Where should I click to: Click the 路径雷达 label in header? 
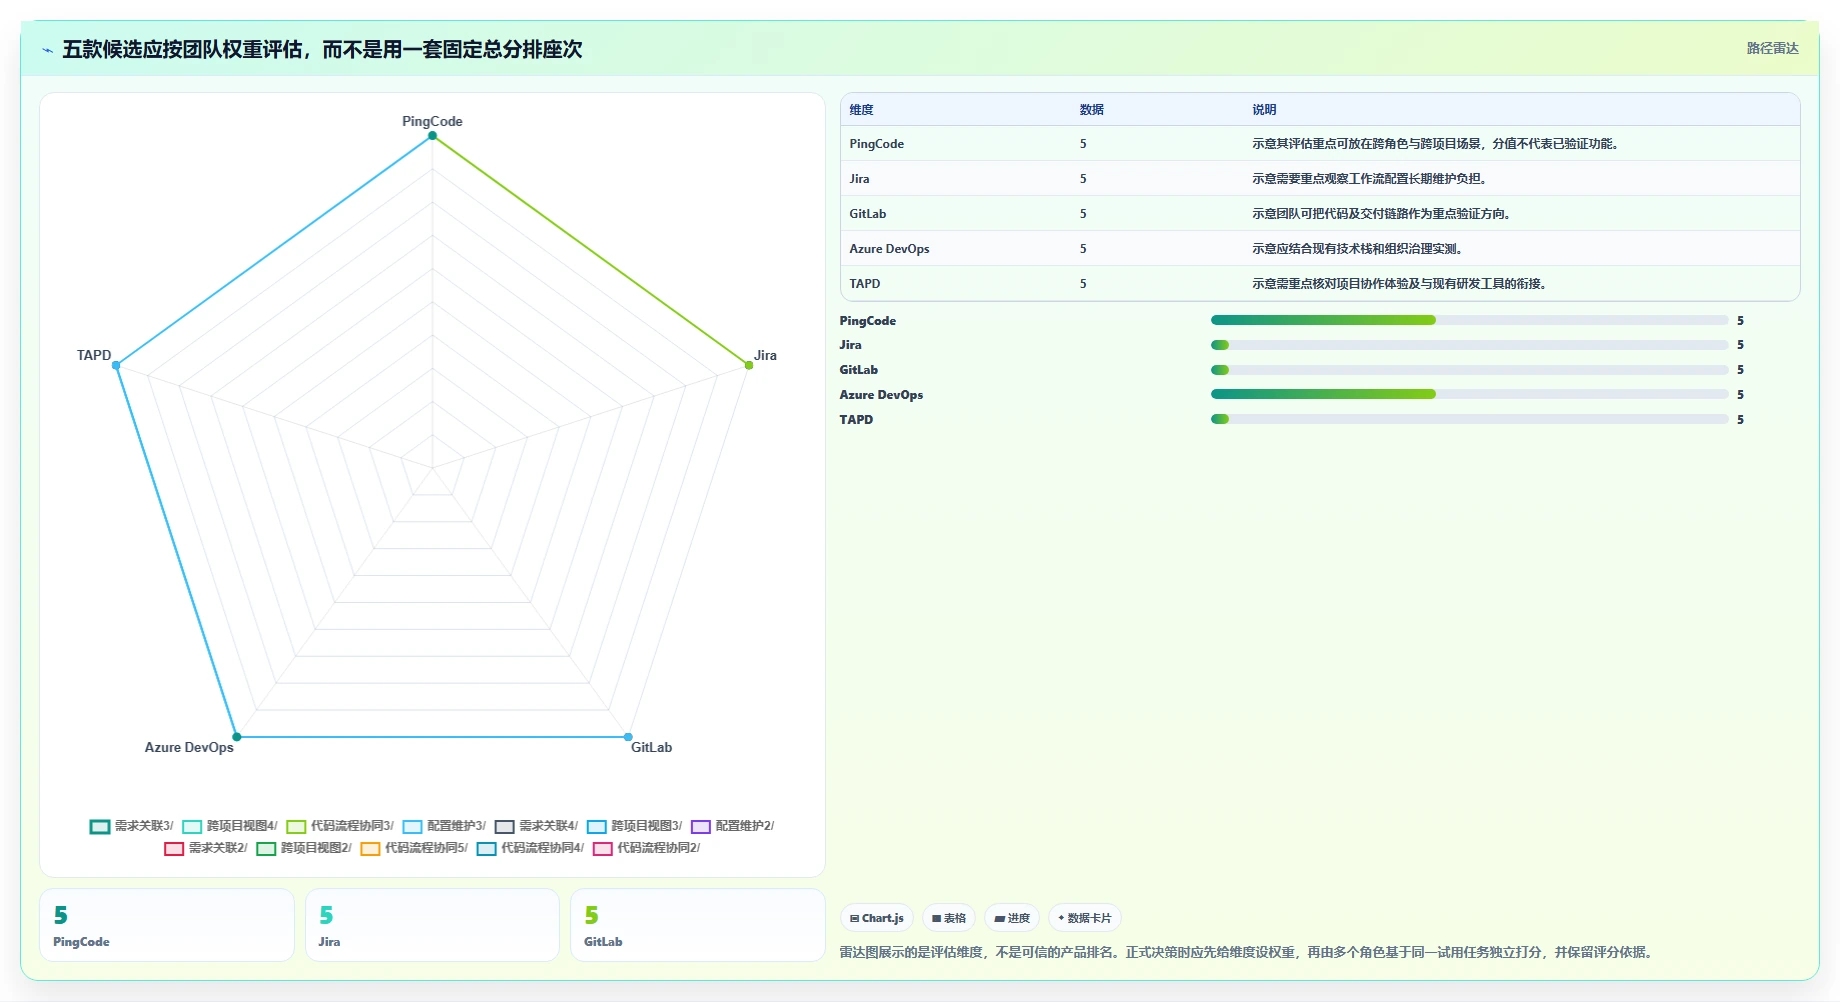click(1772, 48)
